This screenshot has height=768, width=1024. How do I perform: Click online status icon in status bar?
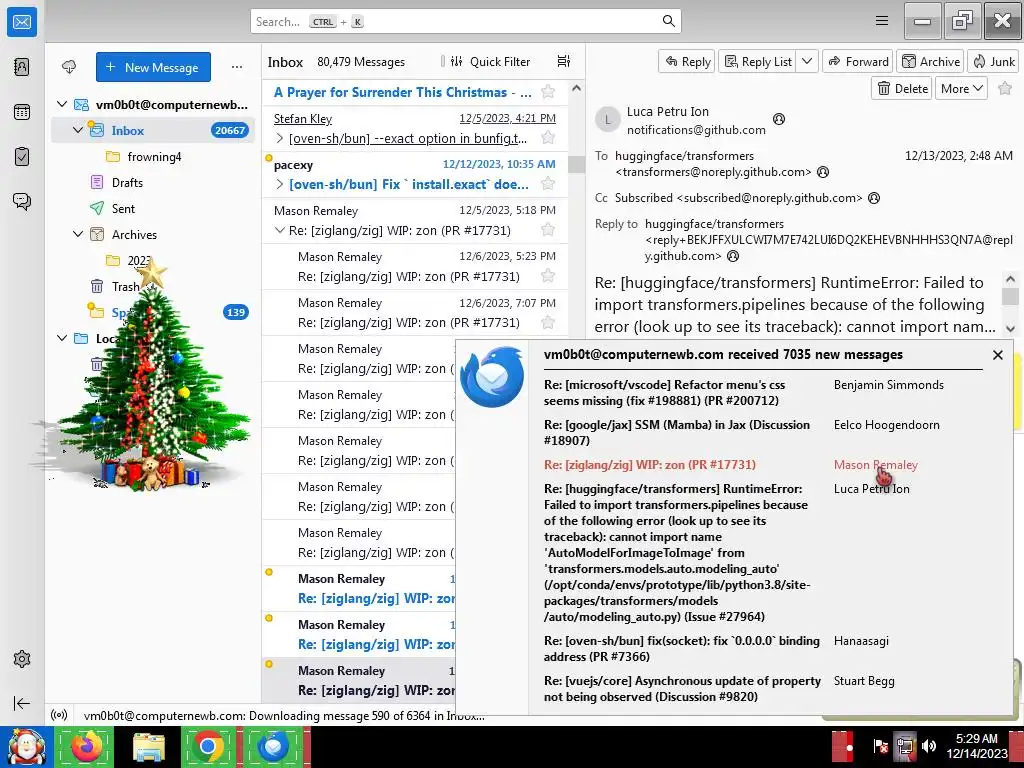click(59, 716)
